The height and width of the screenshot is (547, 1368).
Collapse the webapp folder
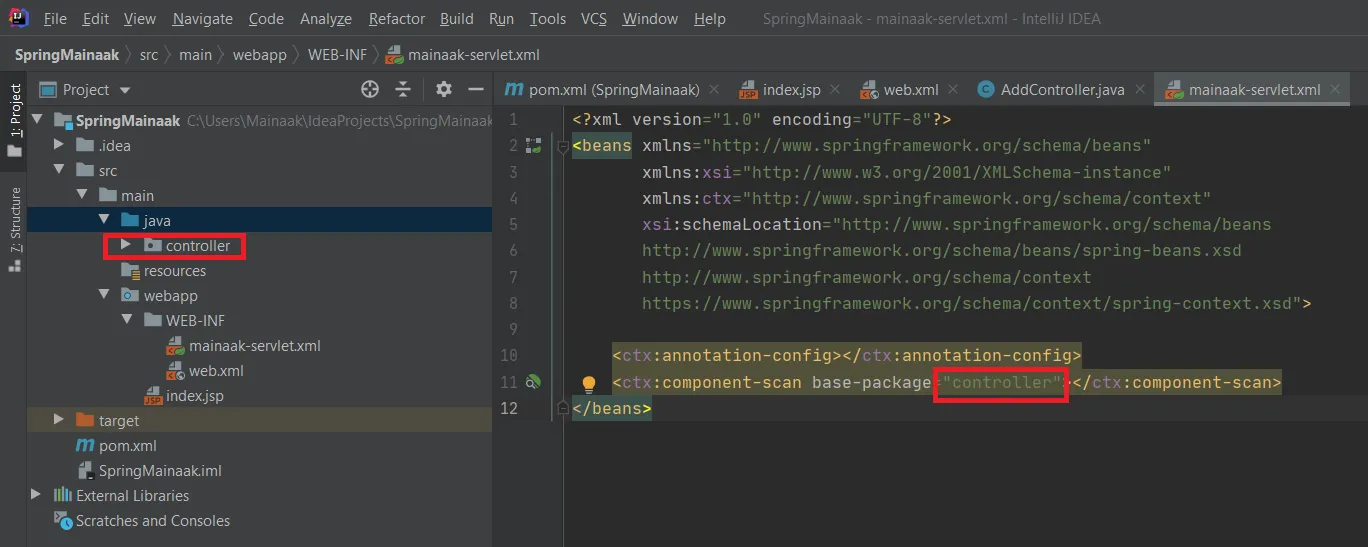[x=104, y=295]
